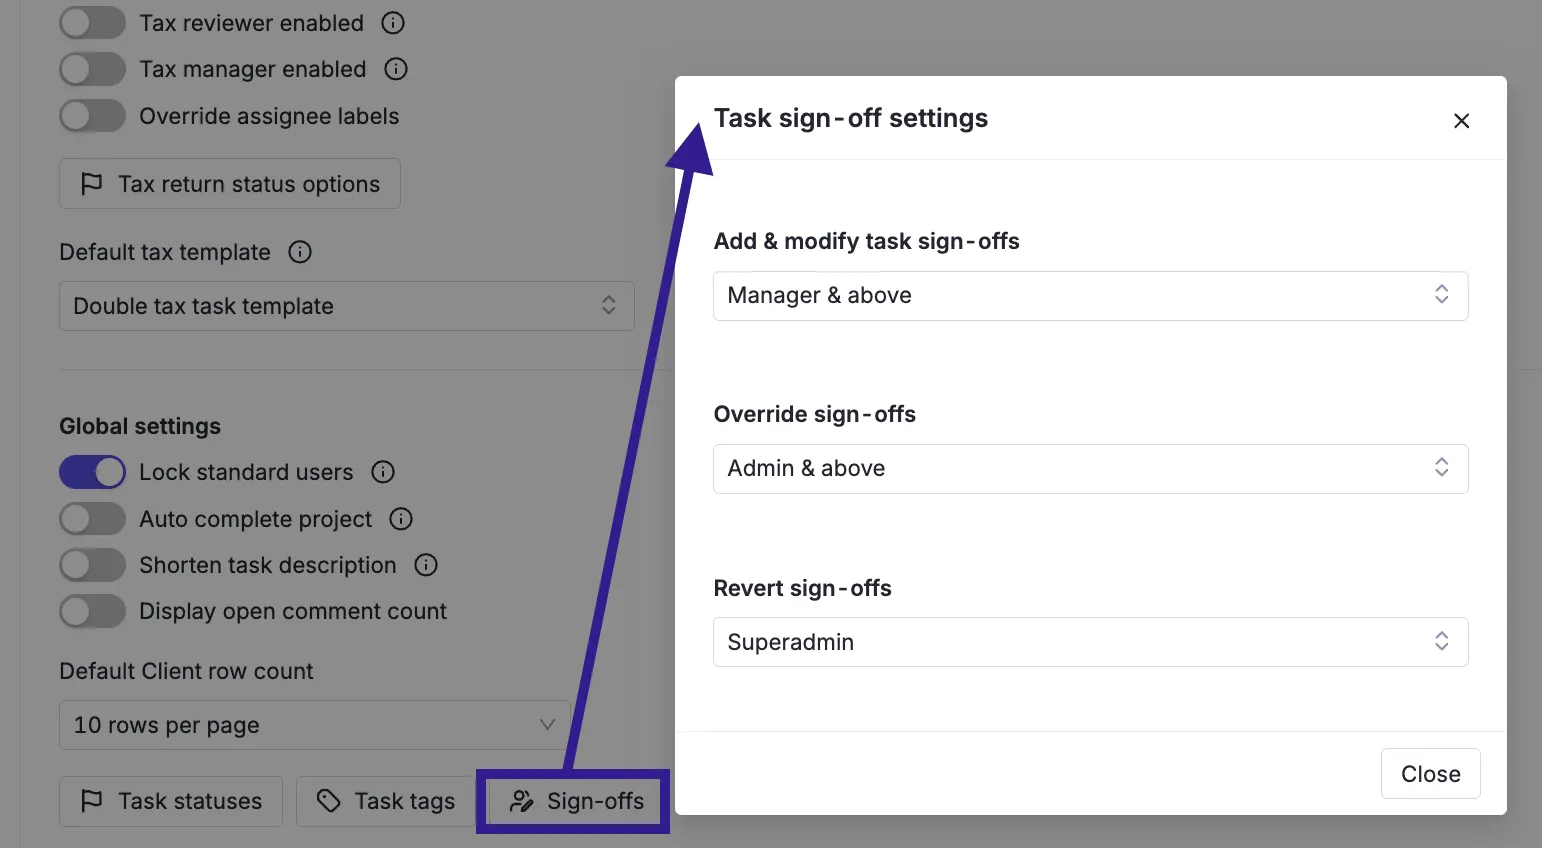1542x848 pixels.
Task: Open Tax return status options
Action: click(x=230, y=184)
